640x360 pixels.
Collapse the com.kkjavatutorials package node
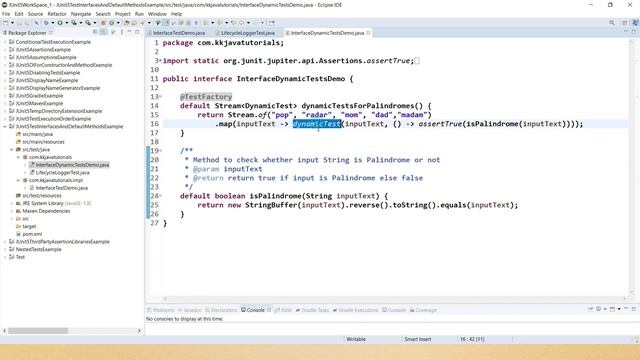click(18, 157)
